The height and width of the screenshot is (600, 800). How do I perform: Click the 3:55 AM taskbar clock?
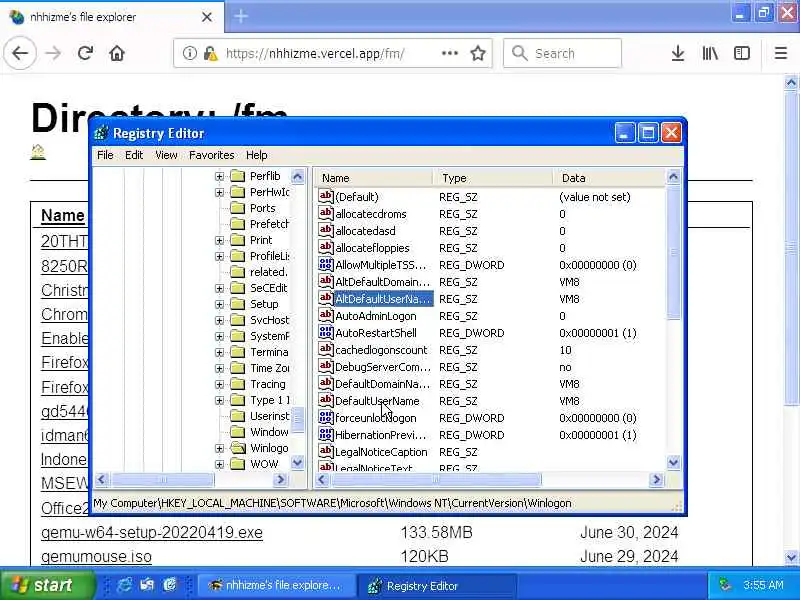[x=762, y=585]
